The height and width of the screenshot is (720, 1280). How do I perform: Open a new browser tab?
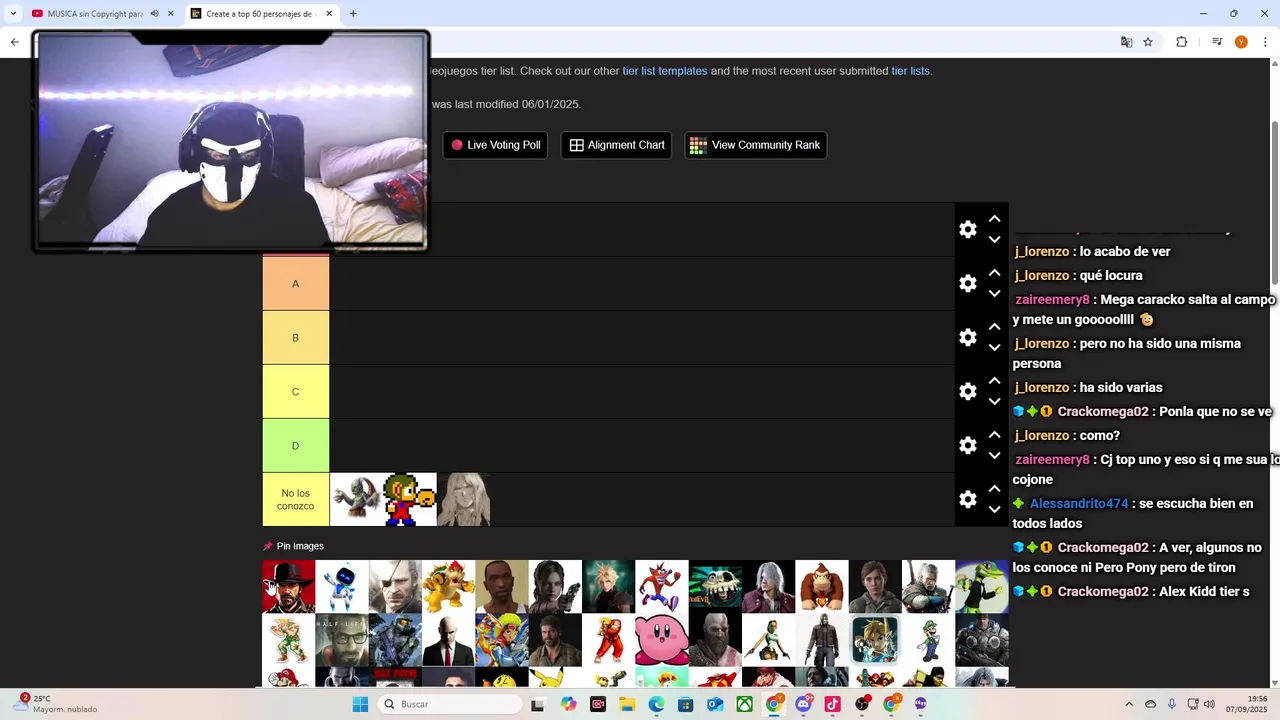pyautogui.click(x=353, y=14)
